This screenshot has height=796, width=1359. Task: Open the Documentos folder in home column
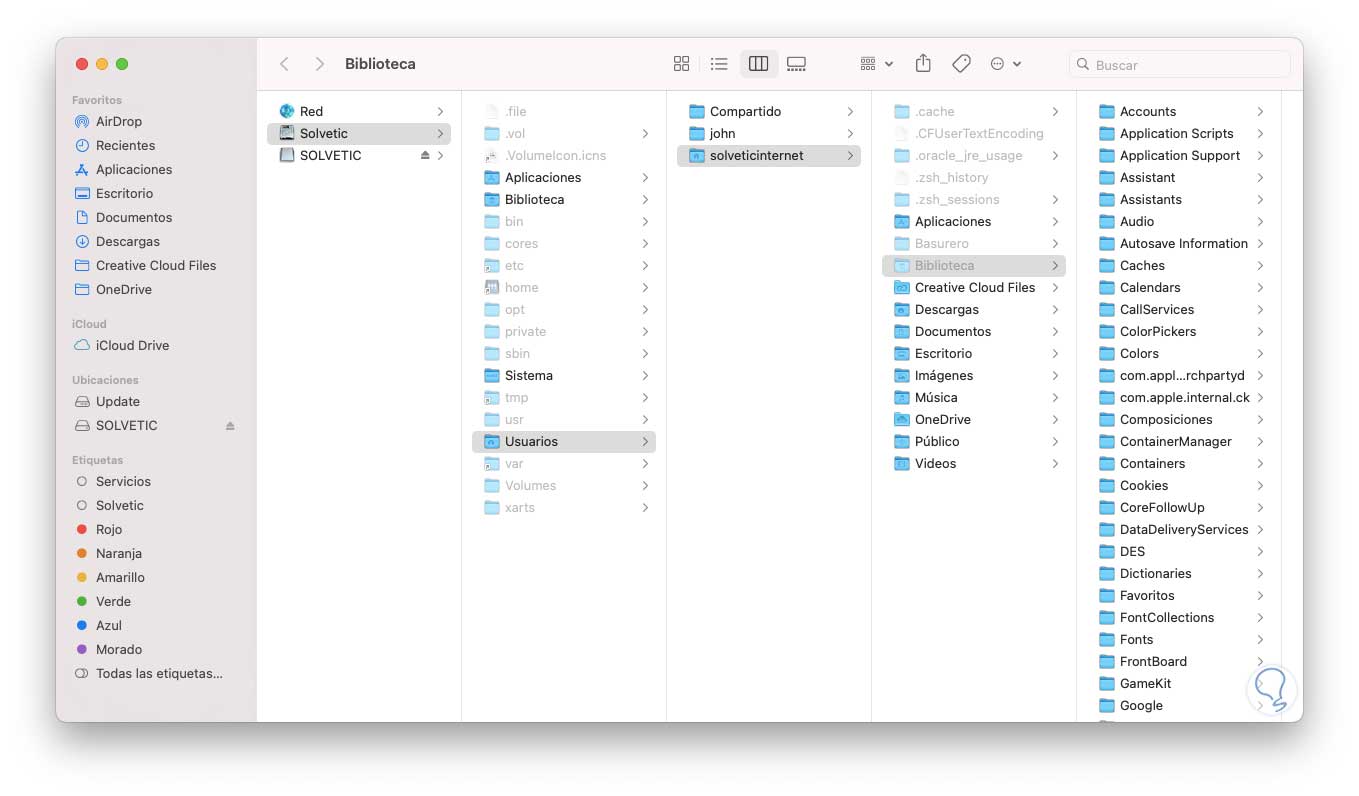974,331
